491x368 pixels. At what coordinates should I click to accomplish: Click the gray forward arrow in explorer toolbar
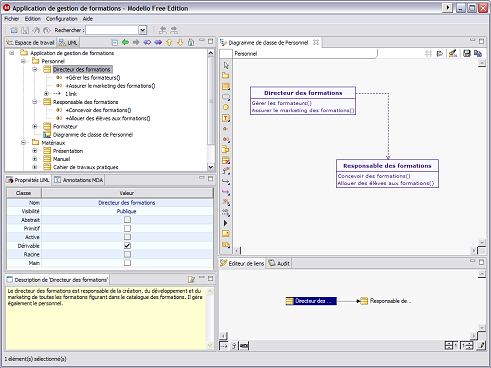[136, 42]
